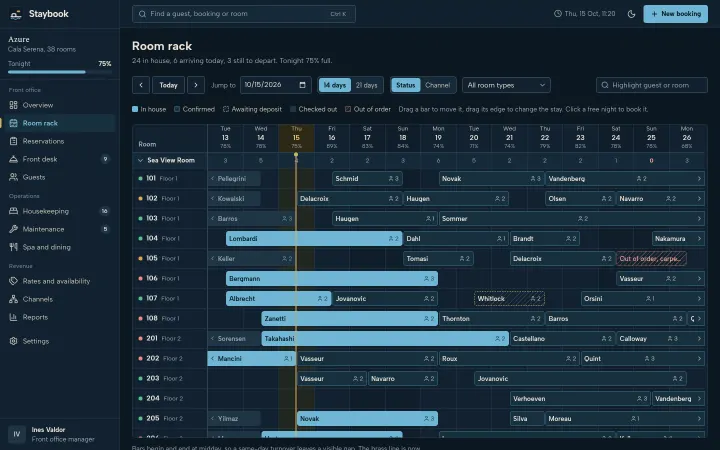Click room 102 status dot
The image size is (720, 450).
tap(140, 199)
